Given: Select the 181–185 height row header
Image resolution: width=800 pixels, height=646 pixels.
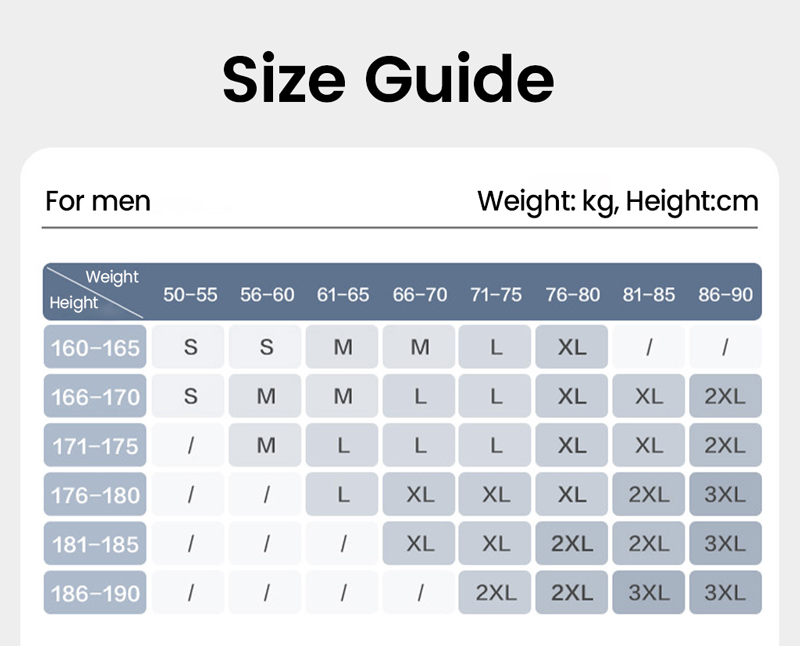Looking at the screenshot, I should pyautogui.click(x=95, y=544).
